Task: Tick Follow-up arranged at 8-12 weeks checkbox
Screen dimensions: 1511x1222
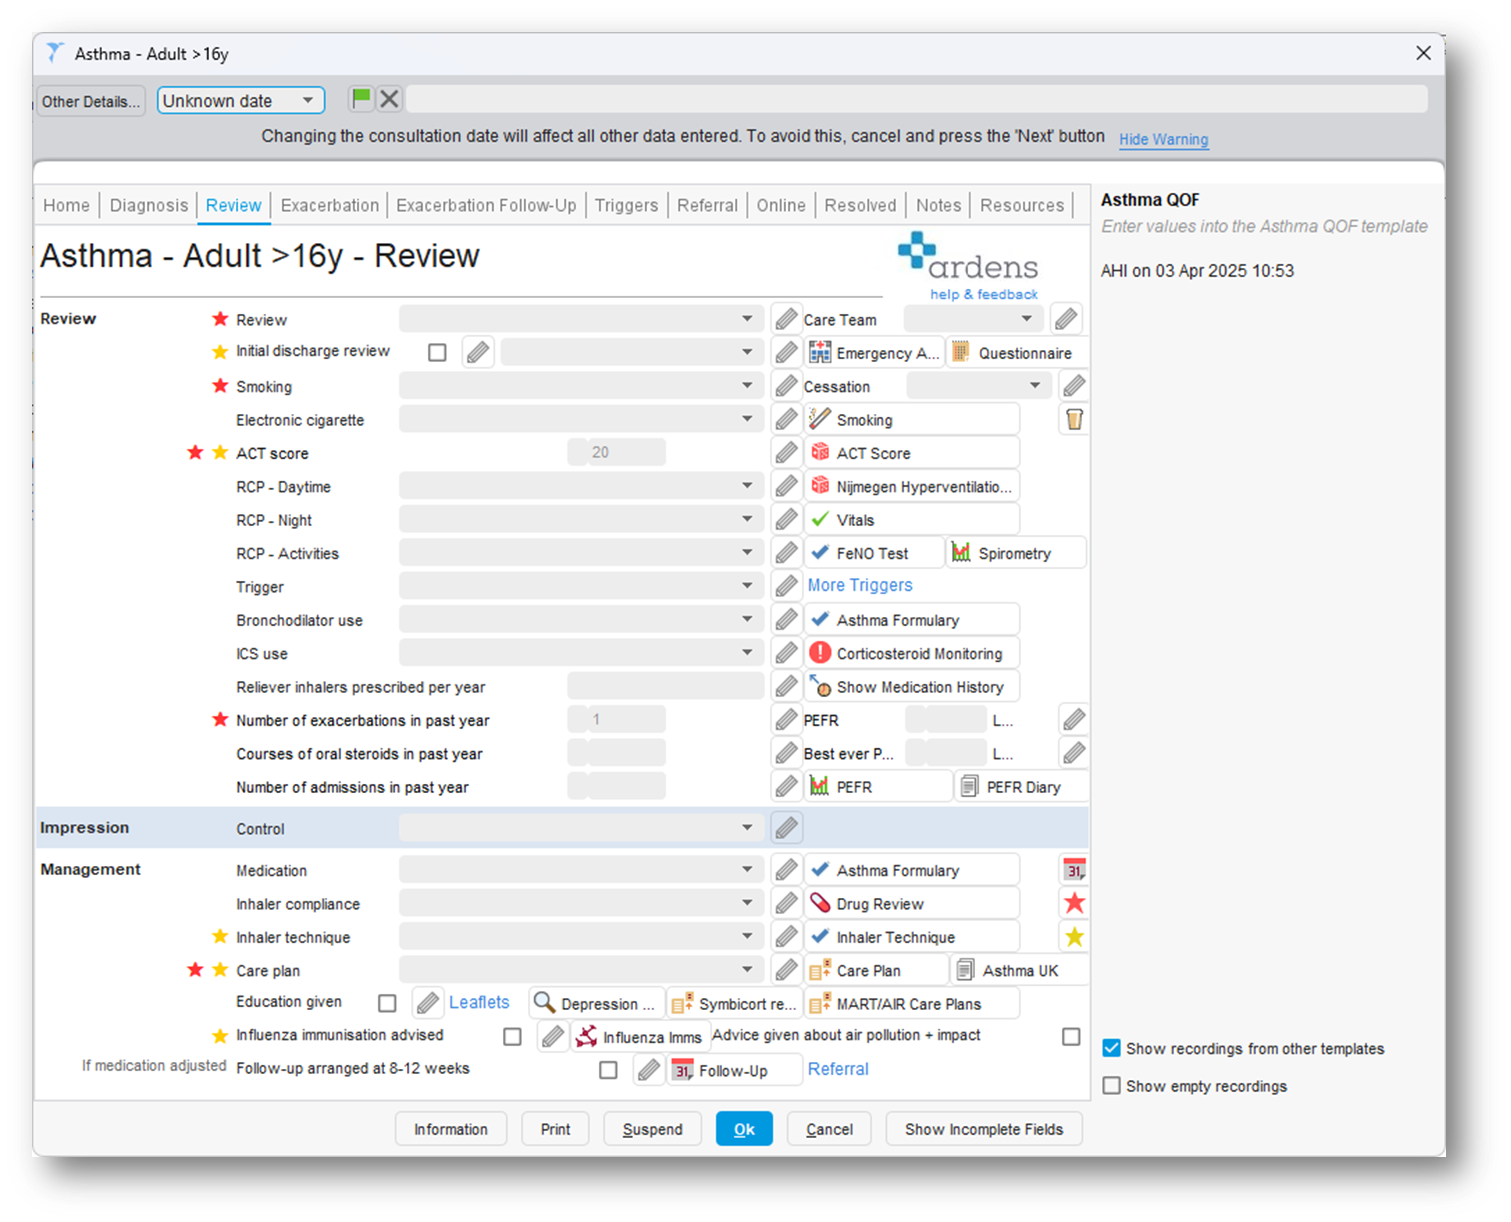Action: [608, 1070]
